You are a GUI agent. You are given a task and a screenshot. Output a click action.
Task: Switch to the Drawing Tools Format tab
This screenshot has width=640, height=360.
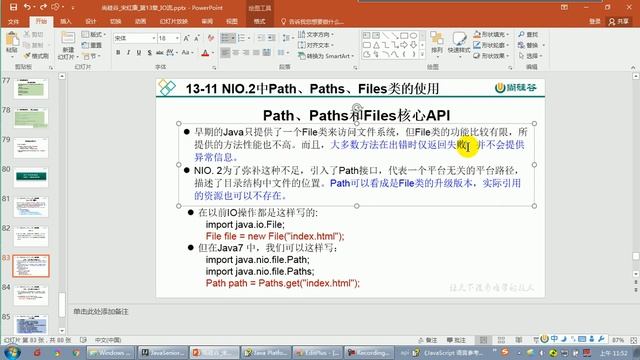click(260, 21)
